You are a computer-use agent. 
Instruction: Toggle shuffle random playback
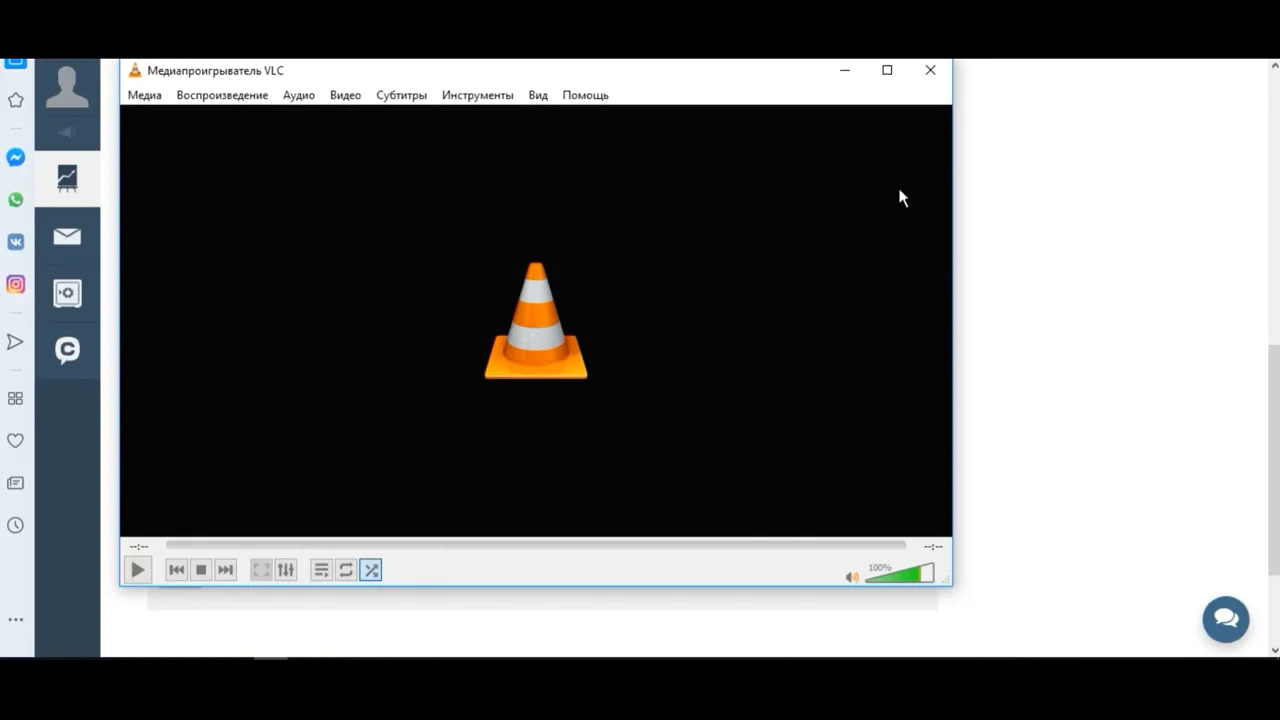point(371,570)
